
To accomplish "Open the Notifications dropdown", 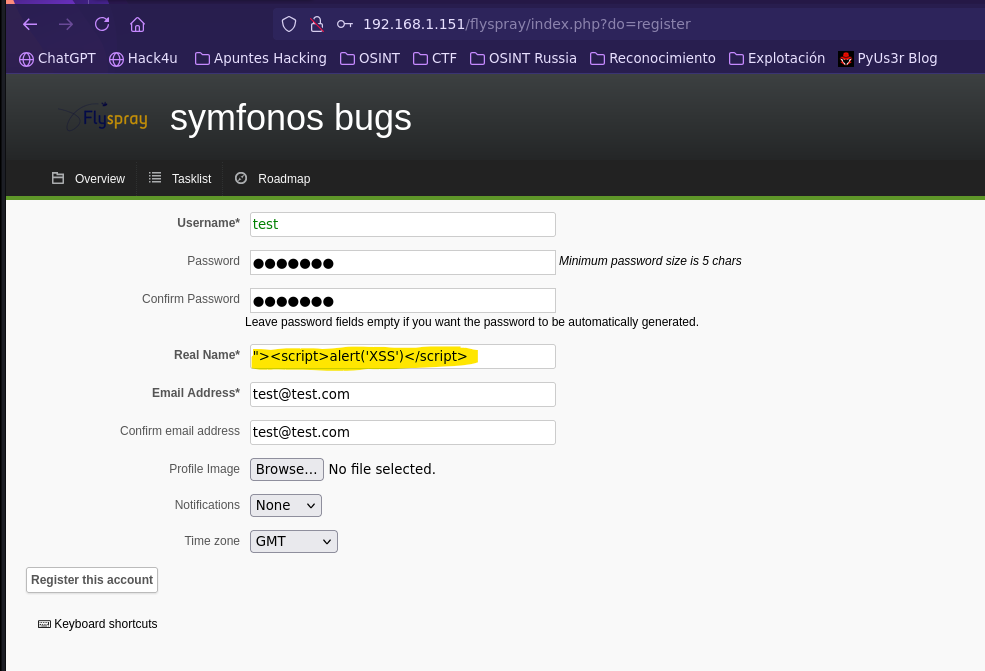I will (286, 505).
